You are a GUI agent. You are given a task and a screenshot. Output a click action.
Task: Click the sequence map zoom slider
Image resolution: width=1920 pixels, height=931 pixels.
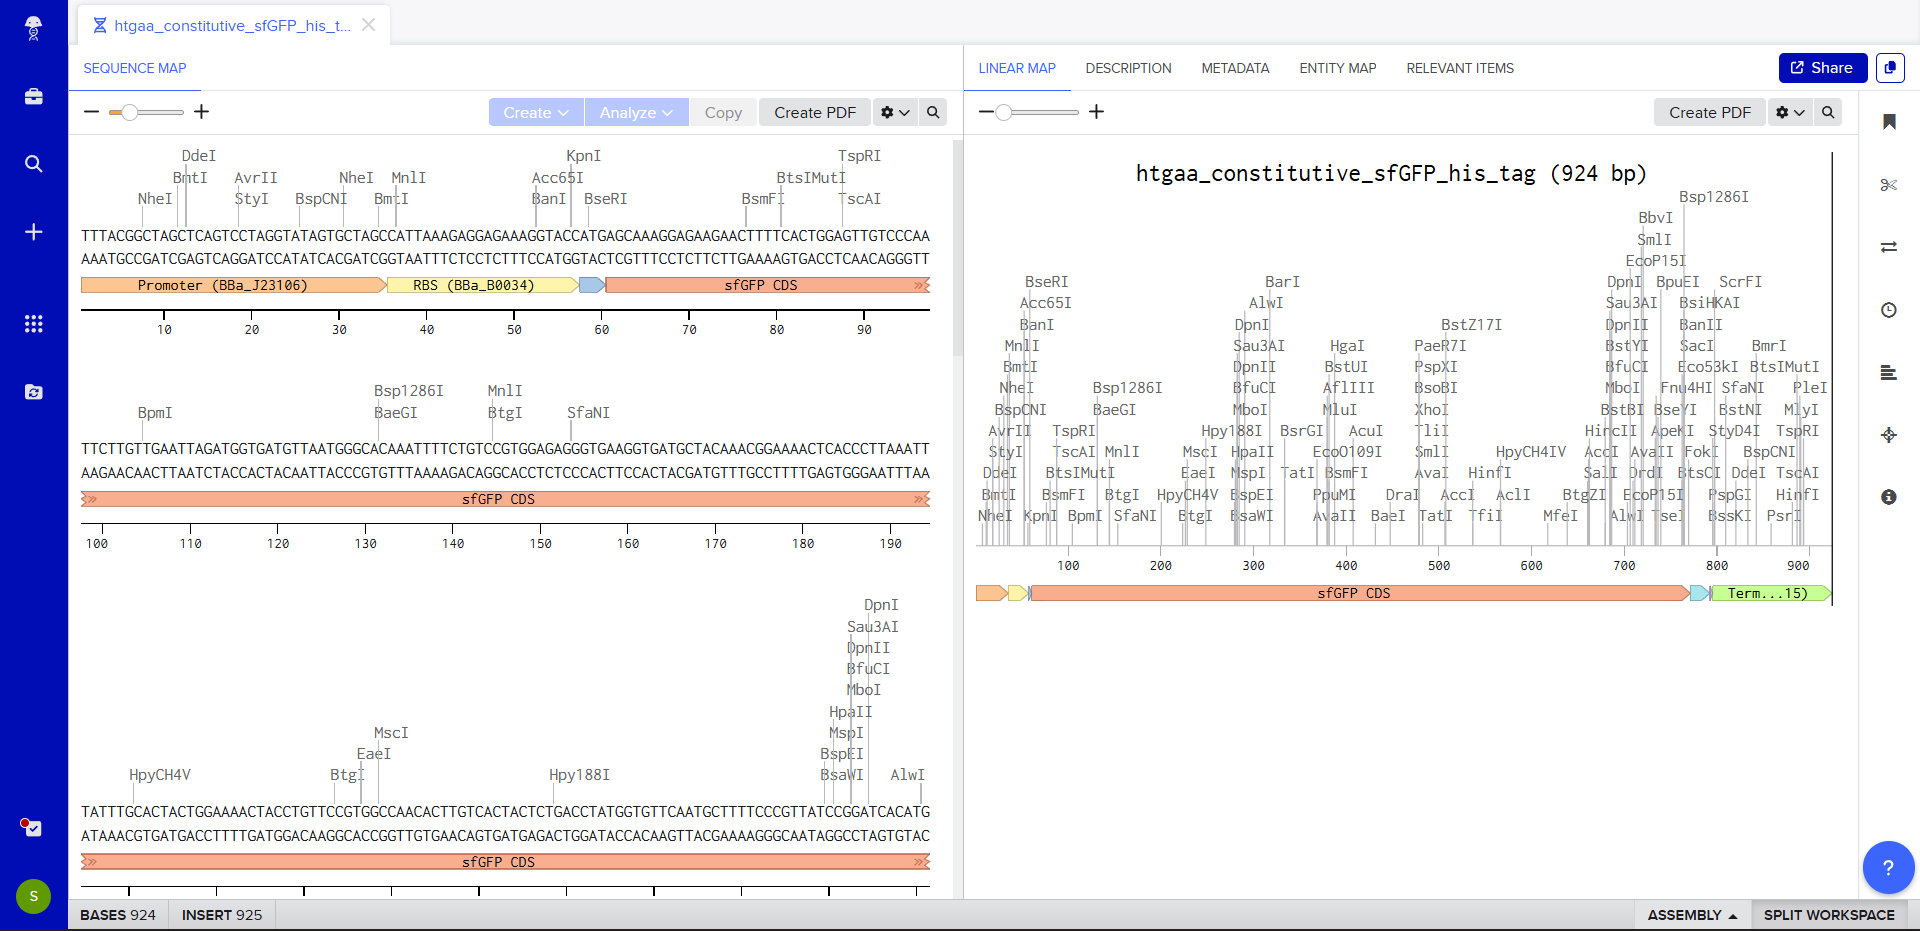click(x=146, y=112)
